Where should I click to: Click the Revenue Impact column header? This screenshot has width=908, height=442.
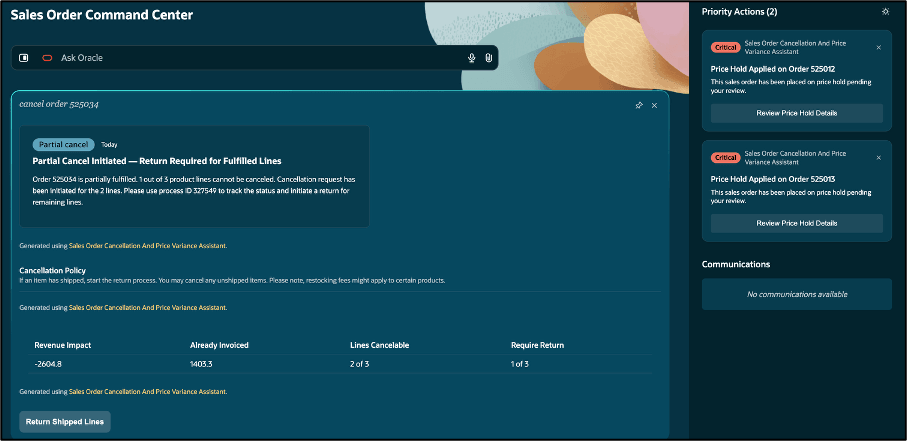(63, 345)
